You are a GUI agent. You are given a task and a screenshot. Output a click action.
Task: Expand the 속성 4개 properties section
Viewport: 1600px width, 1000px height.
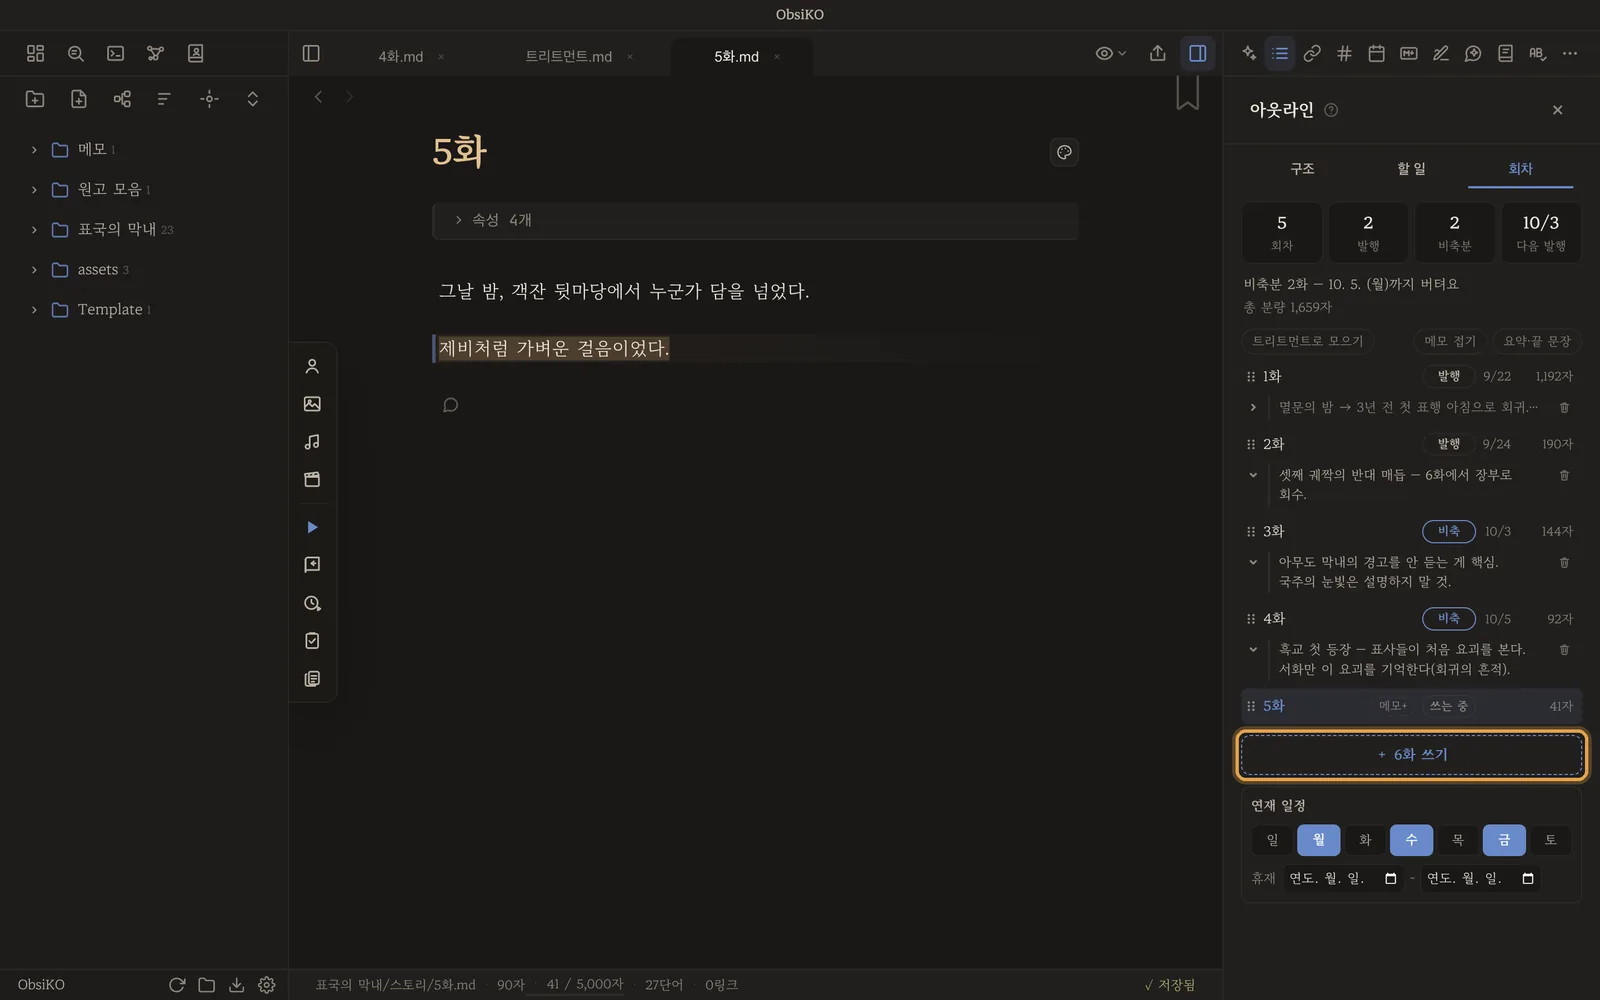pos(755,221)
